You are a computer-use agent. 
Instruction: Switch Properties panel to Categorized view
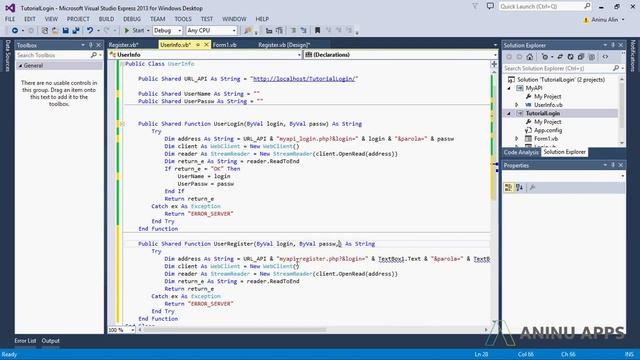click(509, 187)
